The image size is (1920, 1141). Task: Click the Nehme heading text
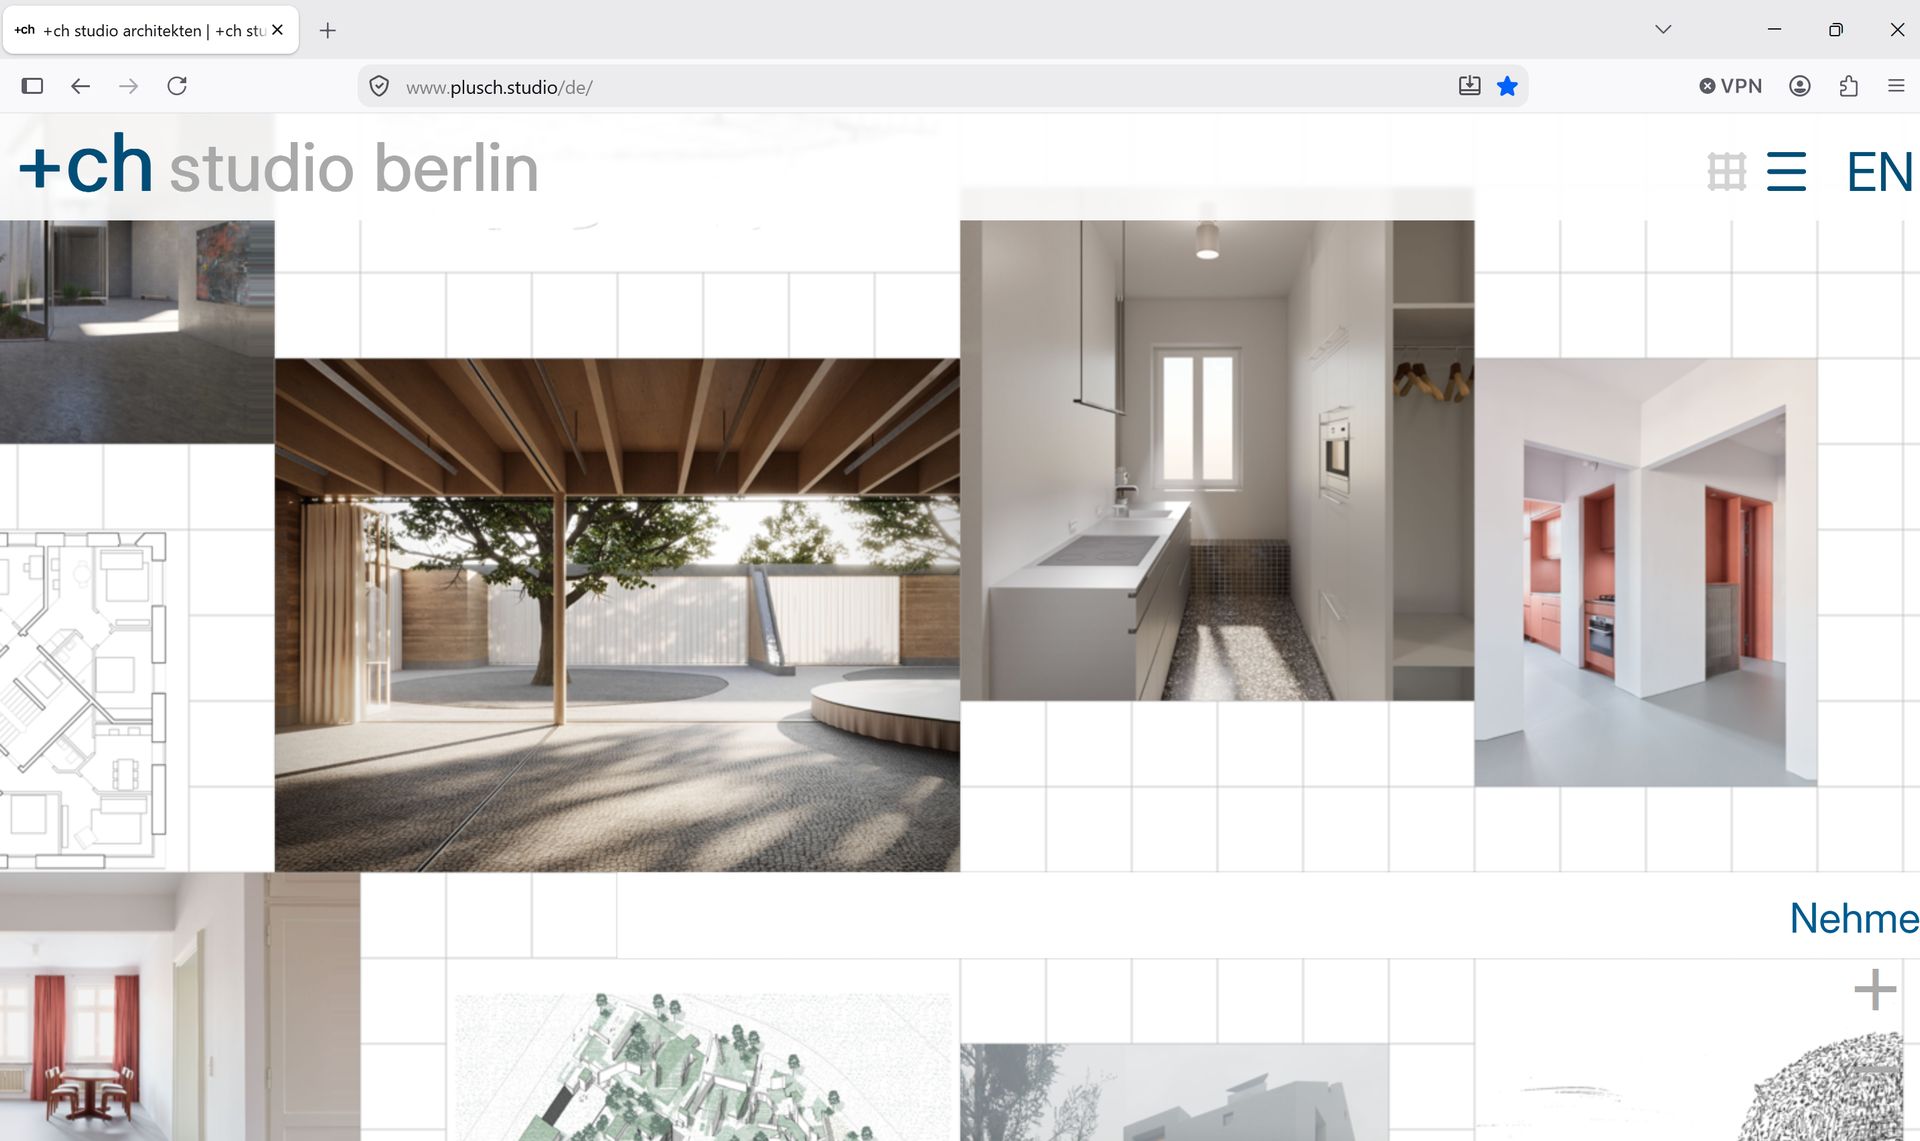pos(1854,918)
